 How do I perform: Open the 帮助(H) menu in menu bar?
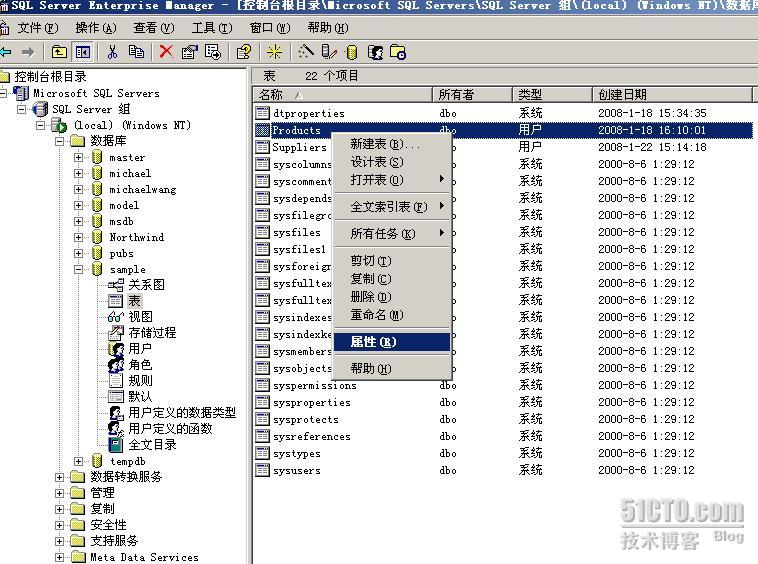(x=328, y=28)
